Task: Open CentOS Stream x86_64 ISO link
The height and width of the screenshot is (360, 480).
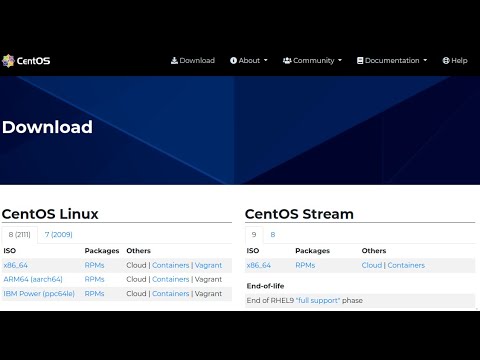Action: pos(259,265)
